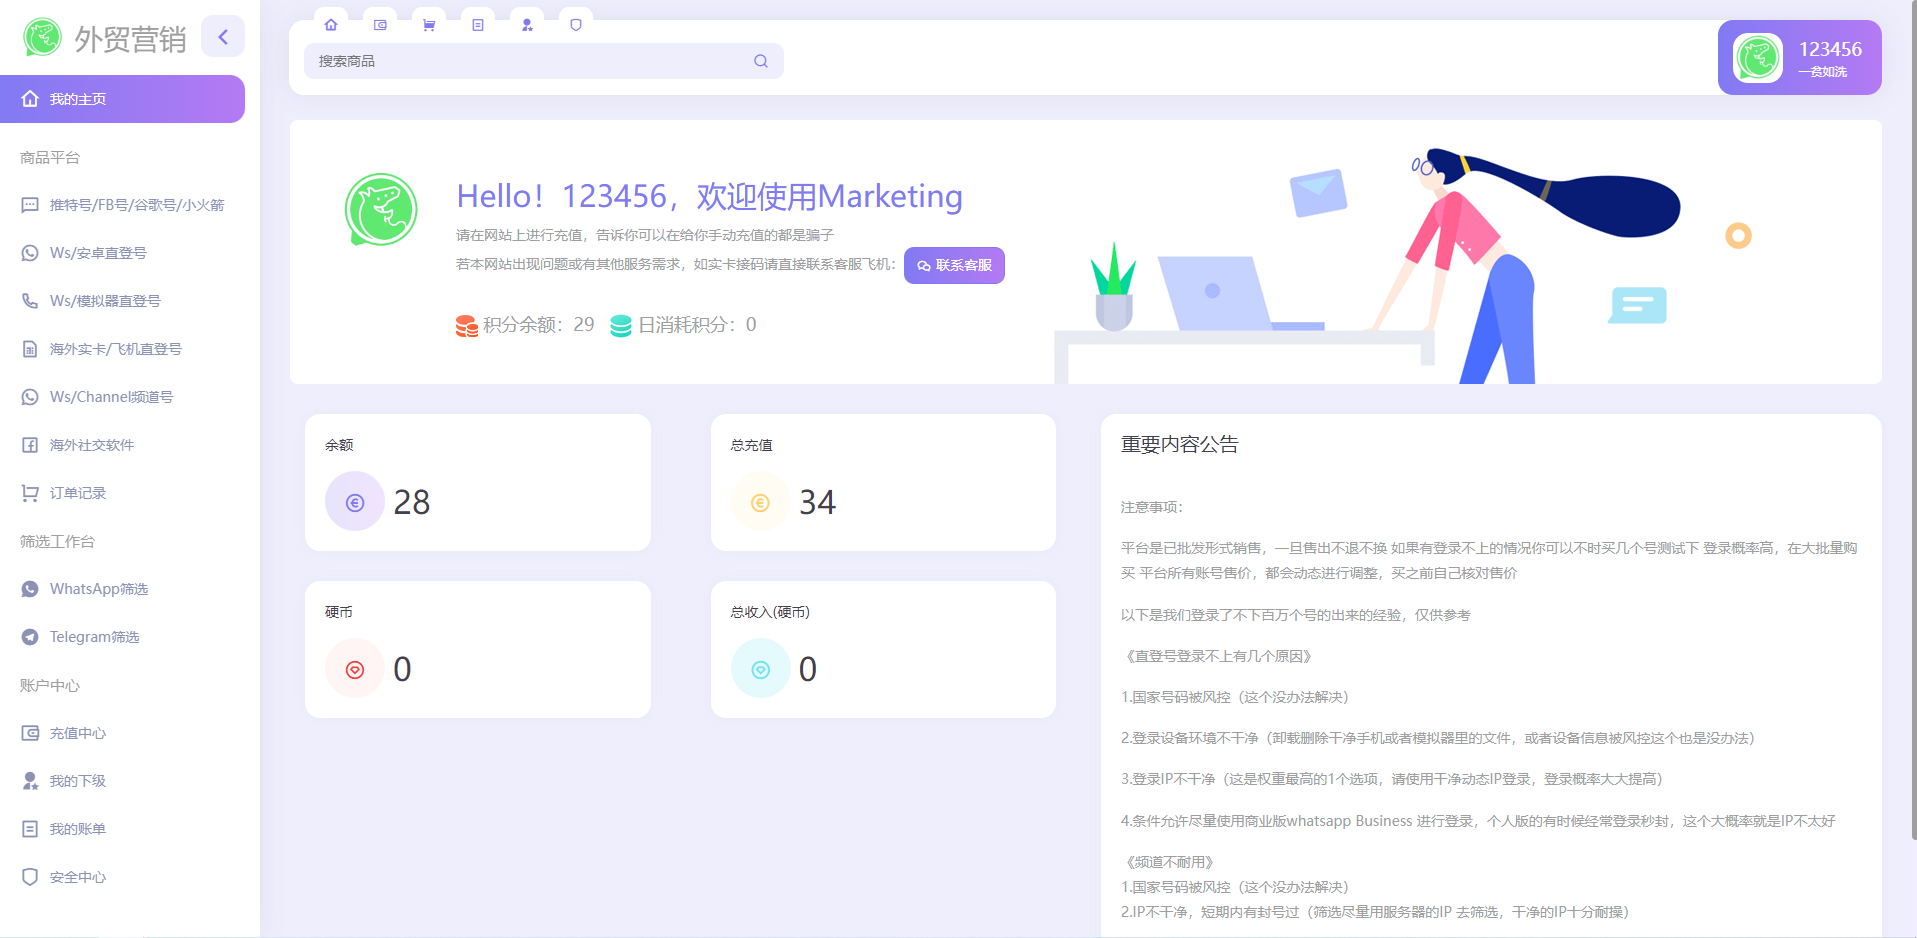
Task: Open 充值中心 in the sidebar
Action: coord(78,733)
